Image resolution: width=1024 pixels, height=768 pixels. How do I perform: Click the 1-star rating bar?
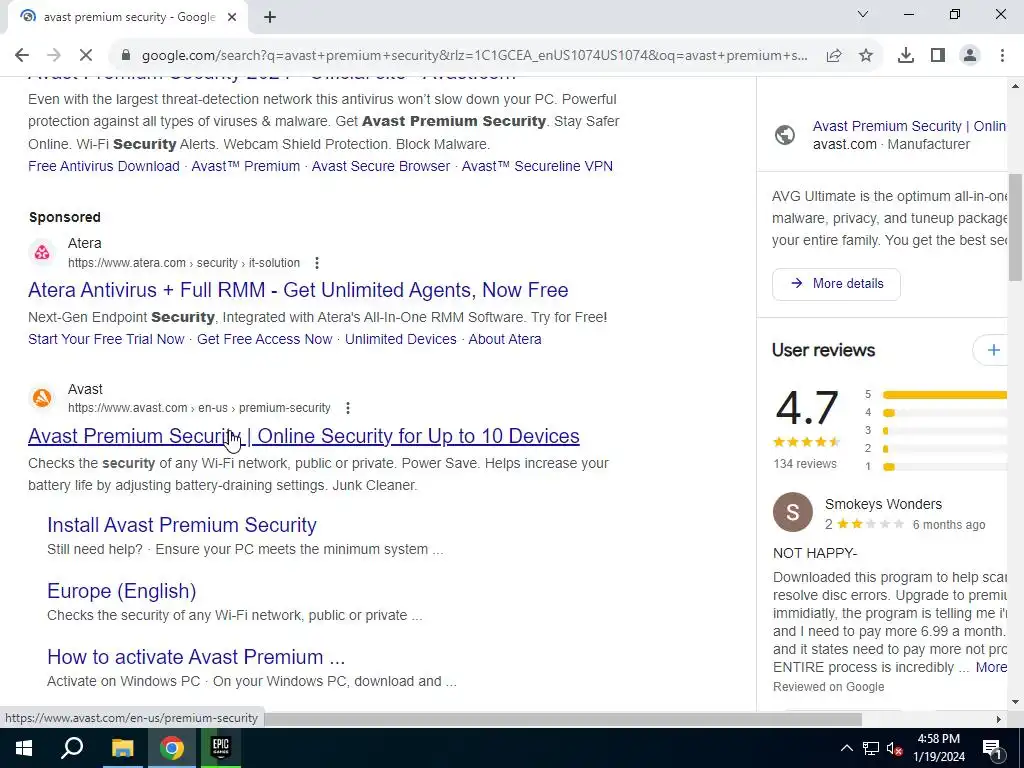pos(944,467)
